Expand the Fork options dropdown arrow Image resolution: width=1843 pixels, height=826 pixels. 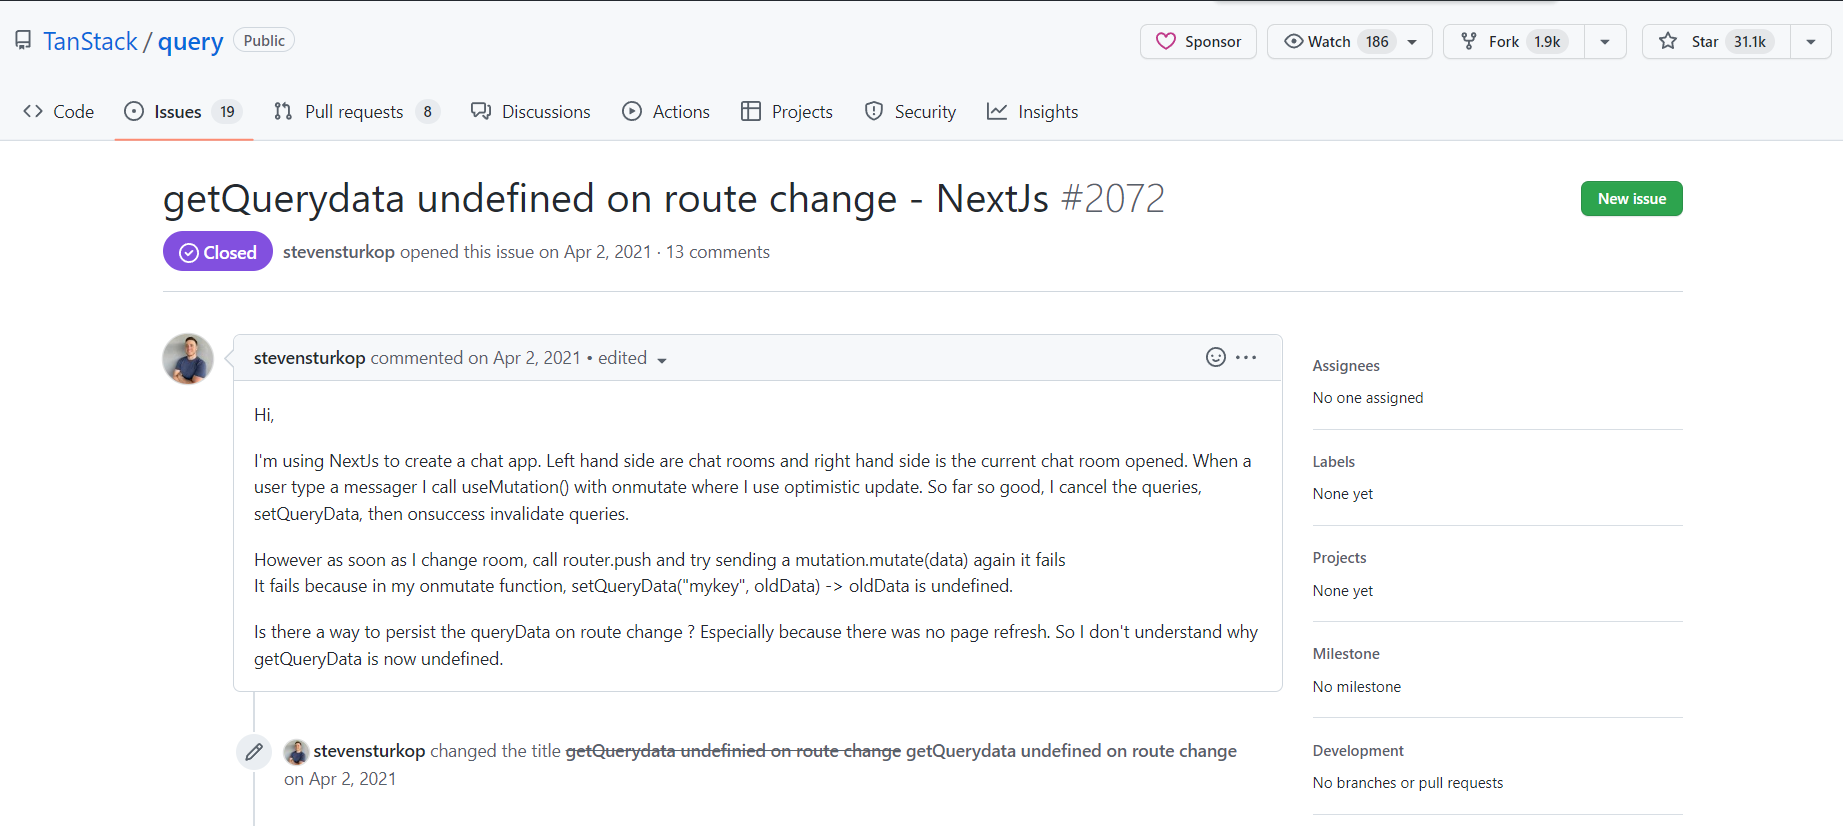point(1605,41)
